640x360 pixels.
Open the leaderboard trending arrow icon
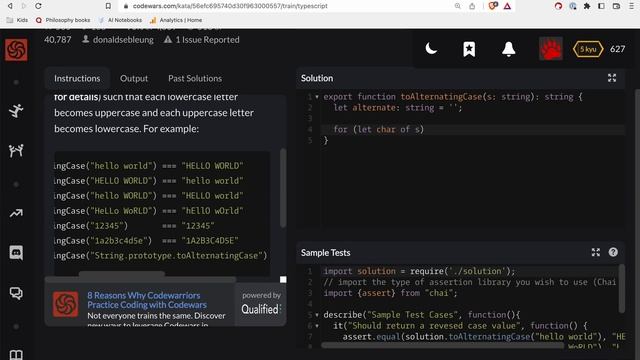click(x=16, y=213)
